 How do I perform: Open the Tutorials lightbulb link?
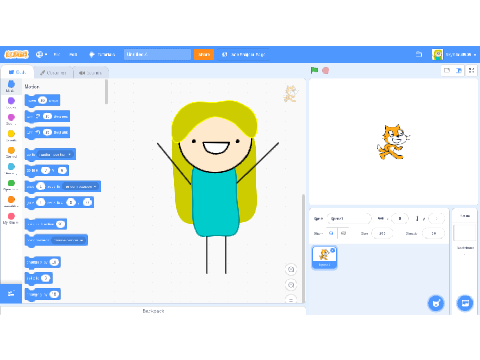102,54
